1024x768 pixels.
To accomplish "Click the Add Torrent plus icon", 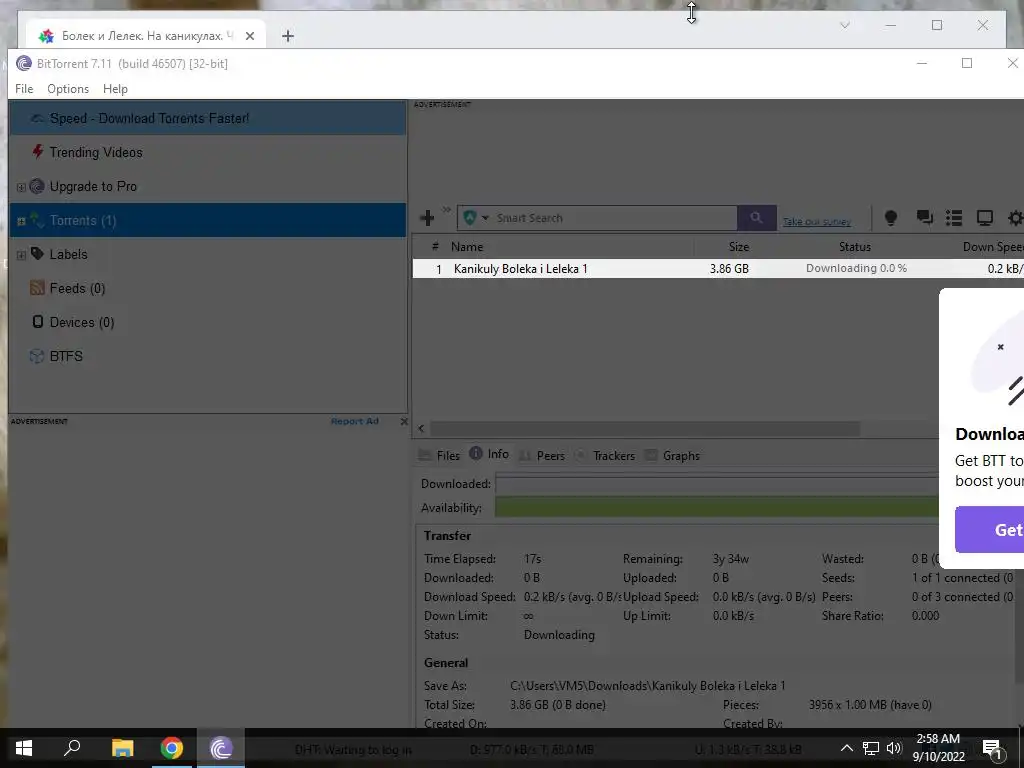I will pyautogui.click(x=427, y=217).
